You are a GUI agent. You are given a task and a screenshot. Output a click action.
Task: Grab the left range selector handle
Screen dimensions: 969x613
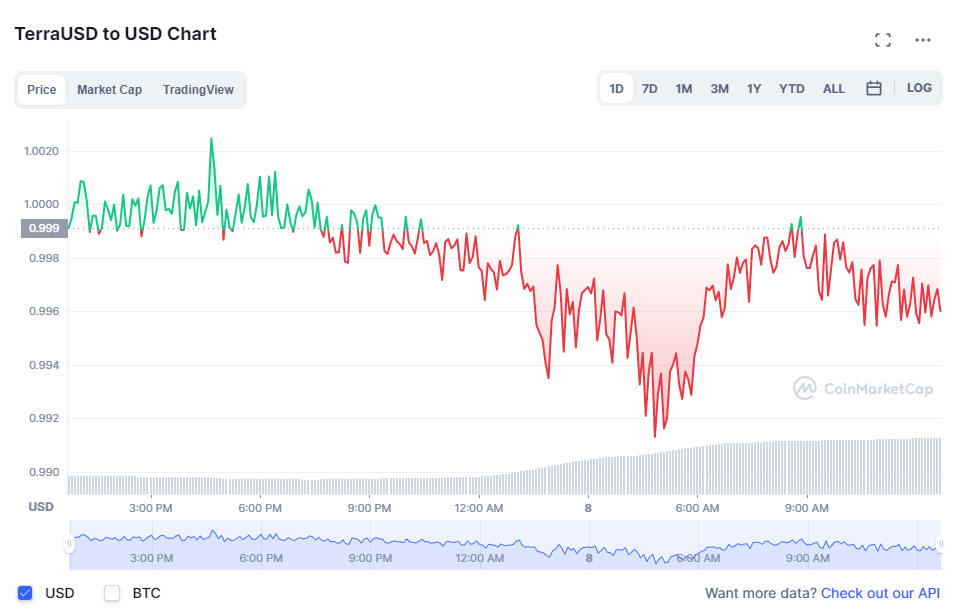69,544
